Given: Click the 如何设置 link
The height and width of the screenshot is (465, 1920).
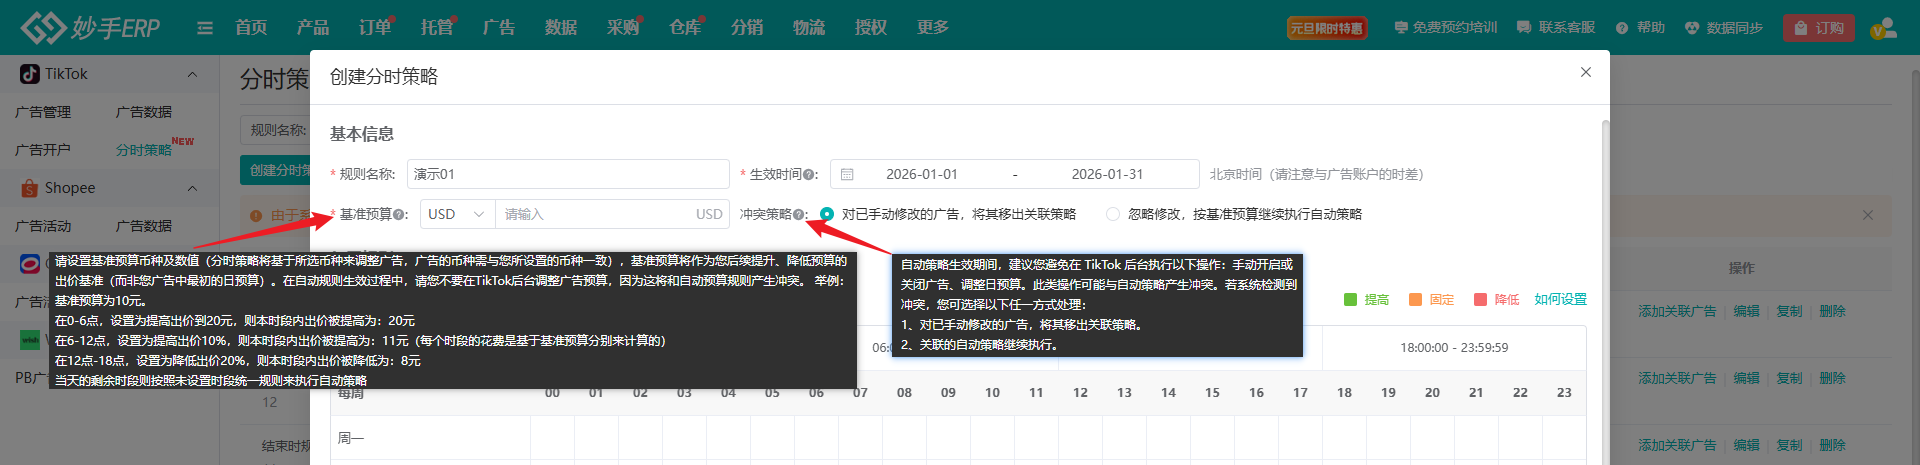Looking at the screenshot, I should (x=1560, y=299).
